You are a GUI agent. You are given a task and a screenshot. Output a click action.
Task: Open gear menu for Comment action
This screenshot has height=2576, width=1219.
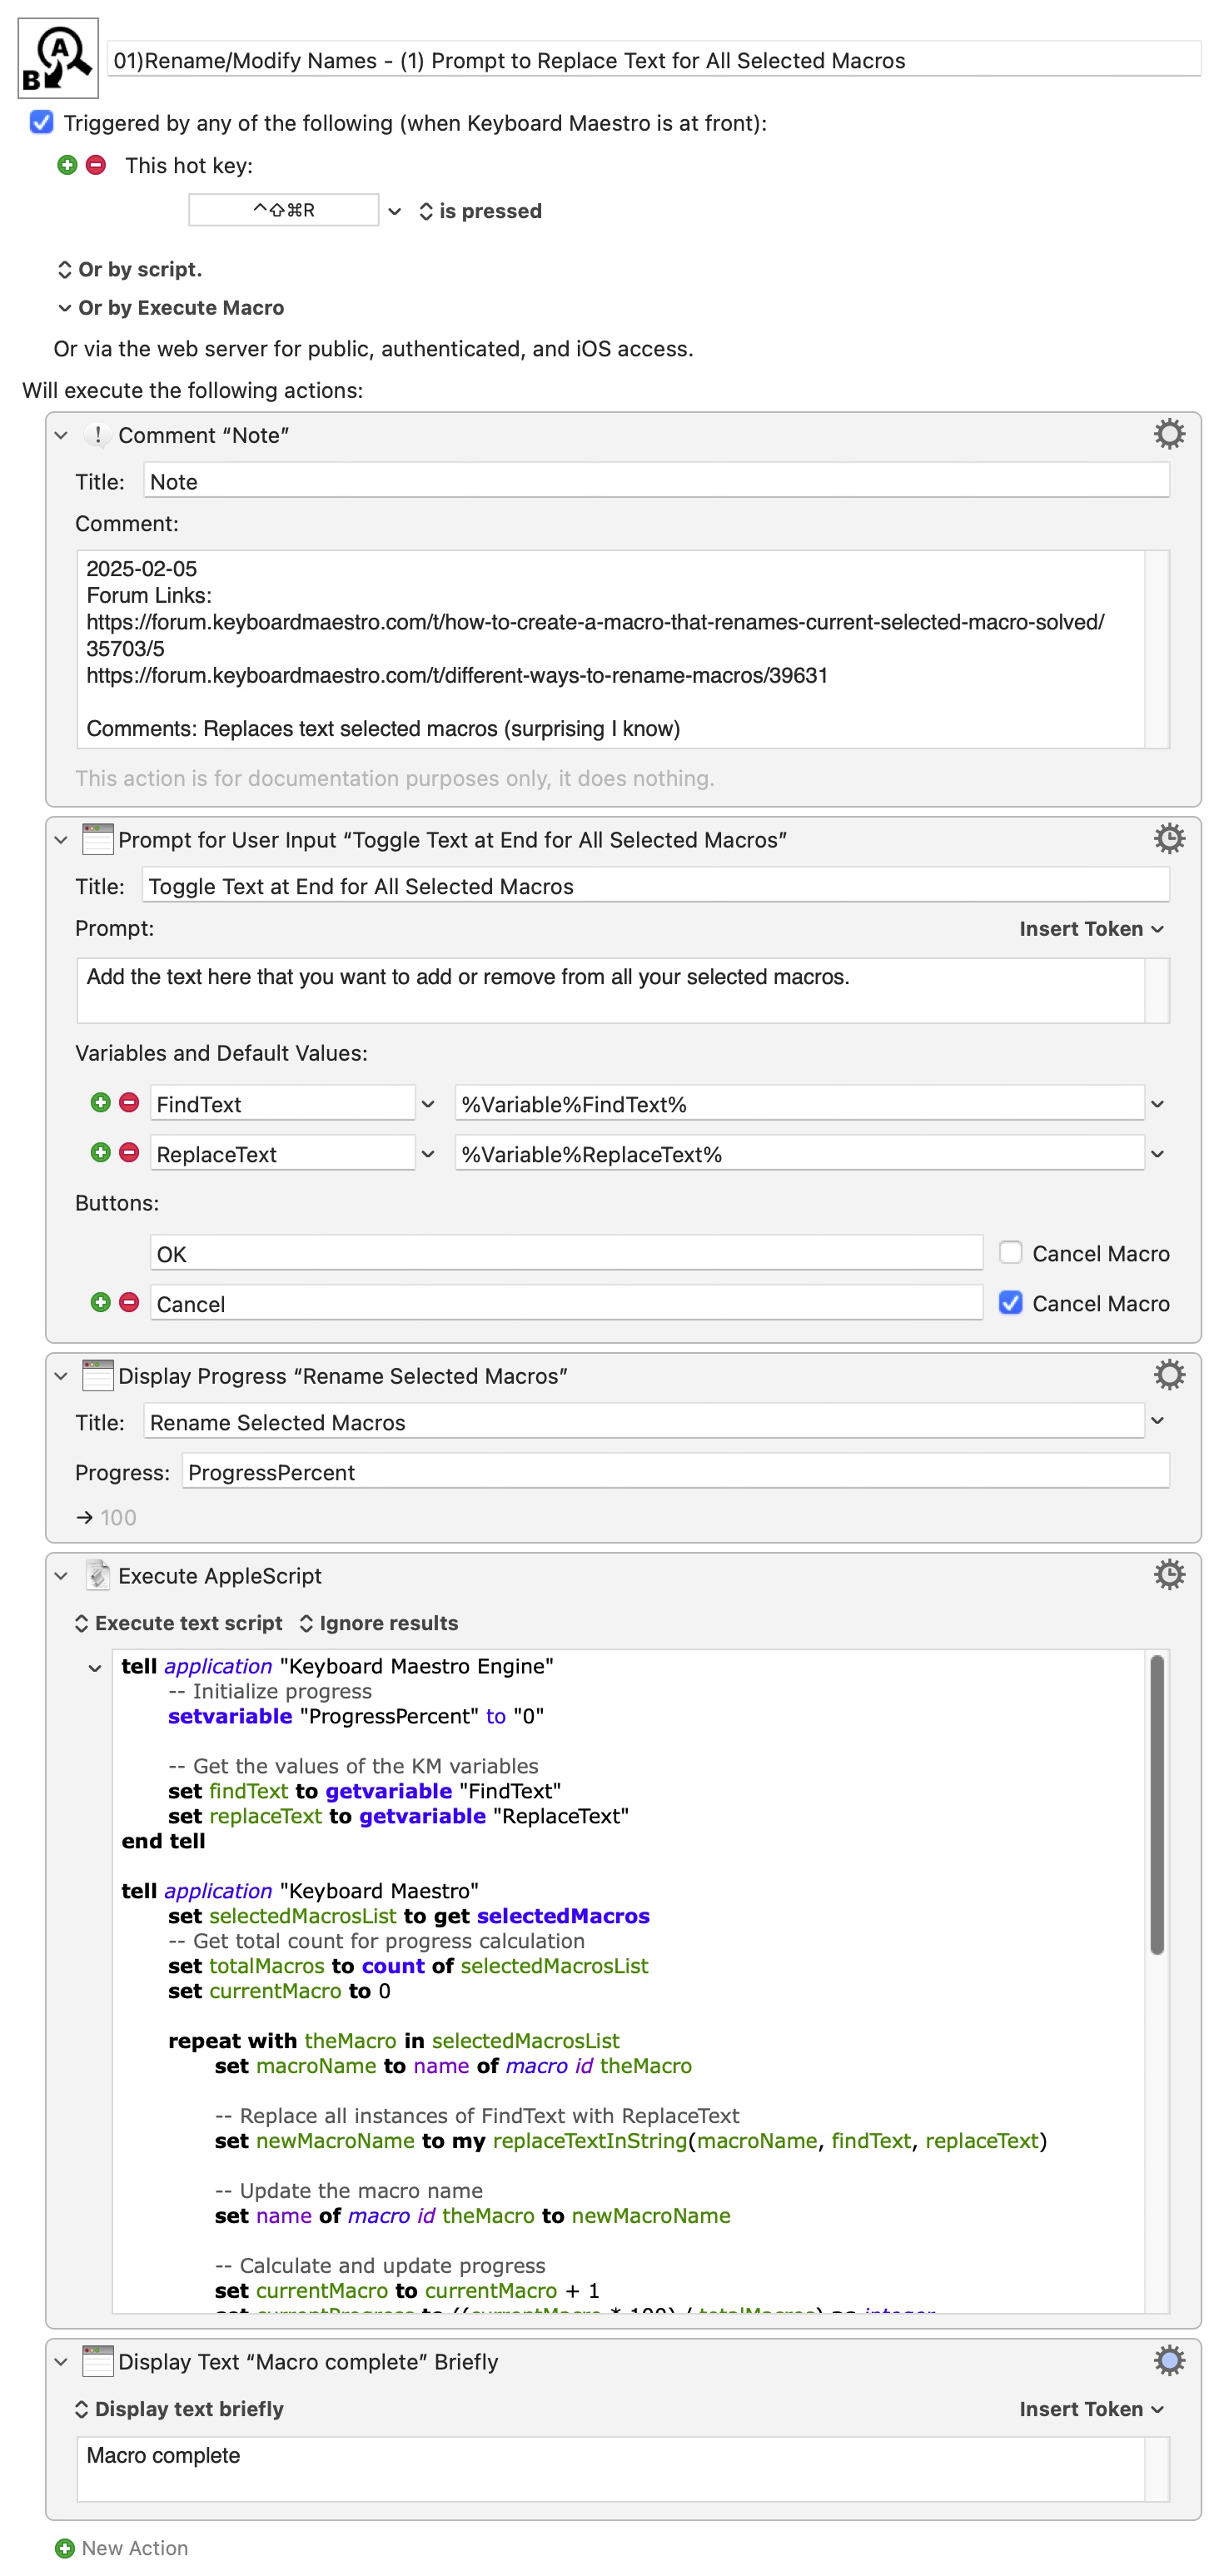(x=1169, y=434)
